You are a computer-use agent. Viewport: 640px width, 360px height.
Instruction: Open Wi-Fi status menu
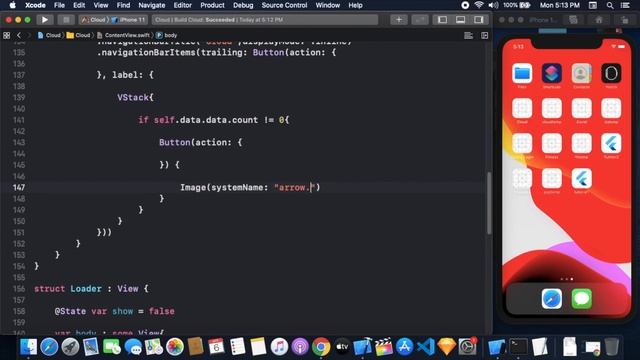(x=479, y=5)
